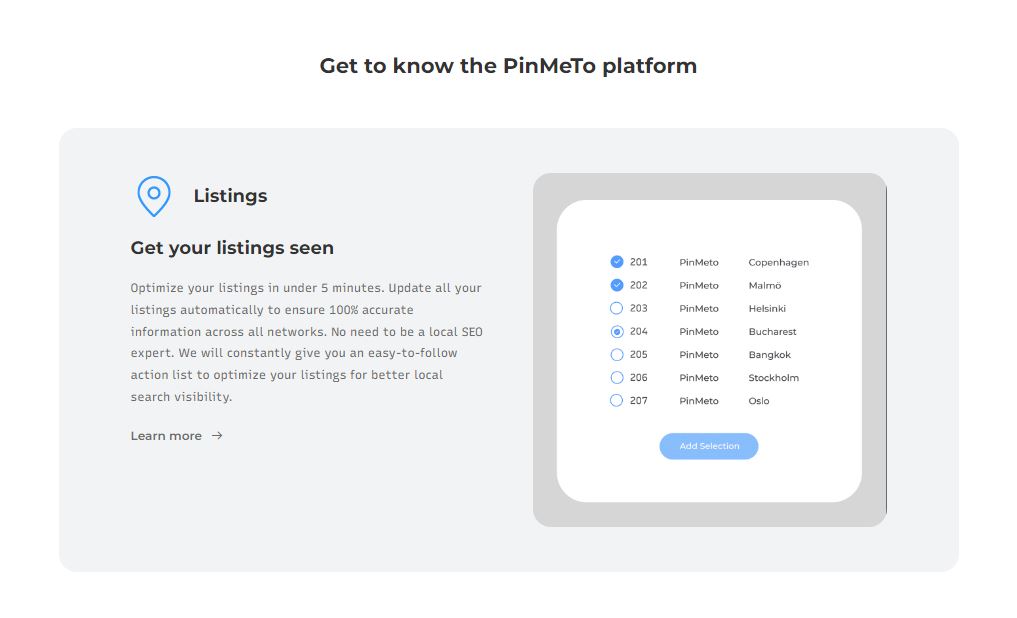Uncheck the 202 Malmö checkbox
The width and height of the screenshot is (1017, 618).
617,285
